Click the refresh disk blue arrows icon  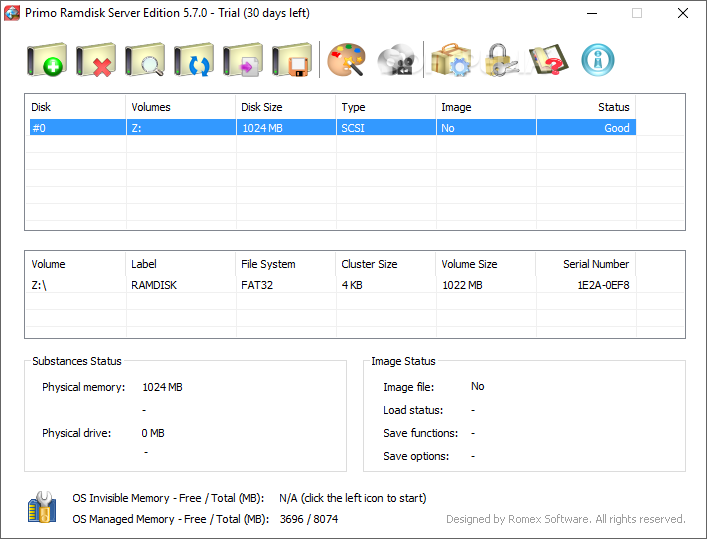click(x=194, y=60)
